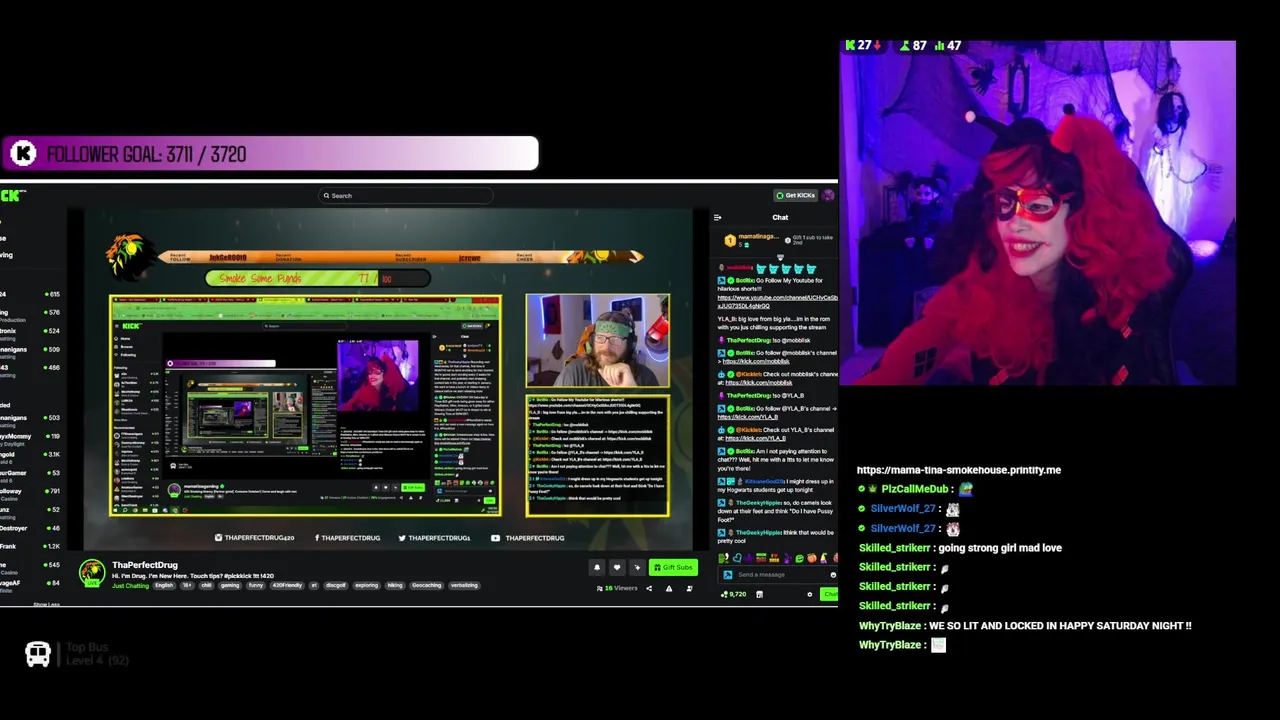Viewport: 1280px width, 720px height.
Task: Expand the gift leaderboard chevron under mamatinaga
Action: 780,258
